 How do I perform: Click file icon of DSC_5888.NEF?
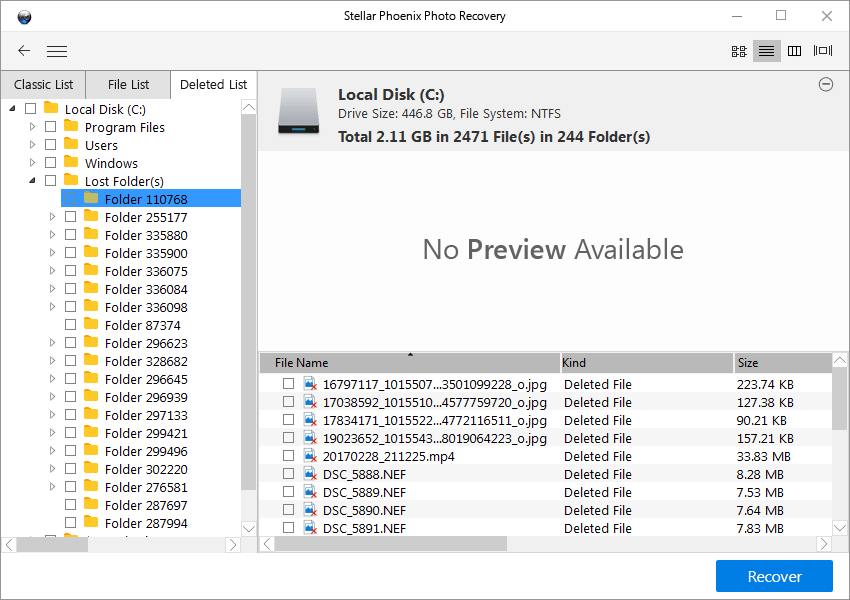(310, 474)
